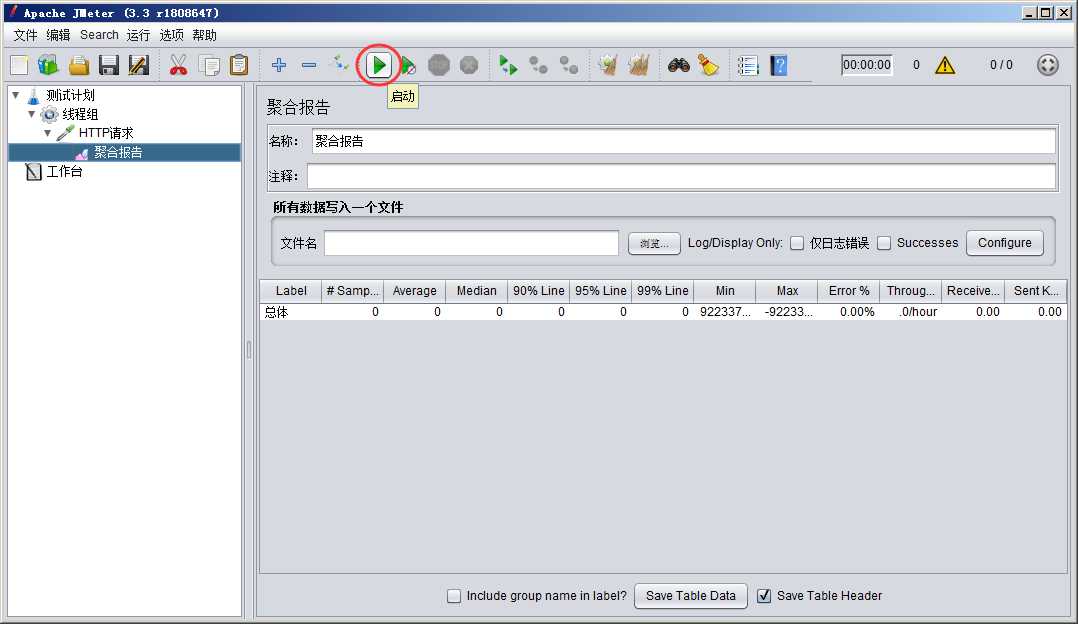Enable Include group name in label checkbox

tap(454, 596)
